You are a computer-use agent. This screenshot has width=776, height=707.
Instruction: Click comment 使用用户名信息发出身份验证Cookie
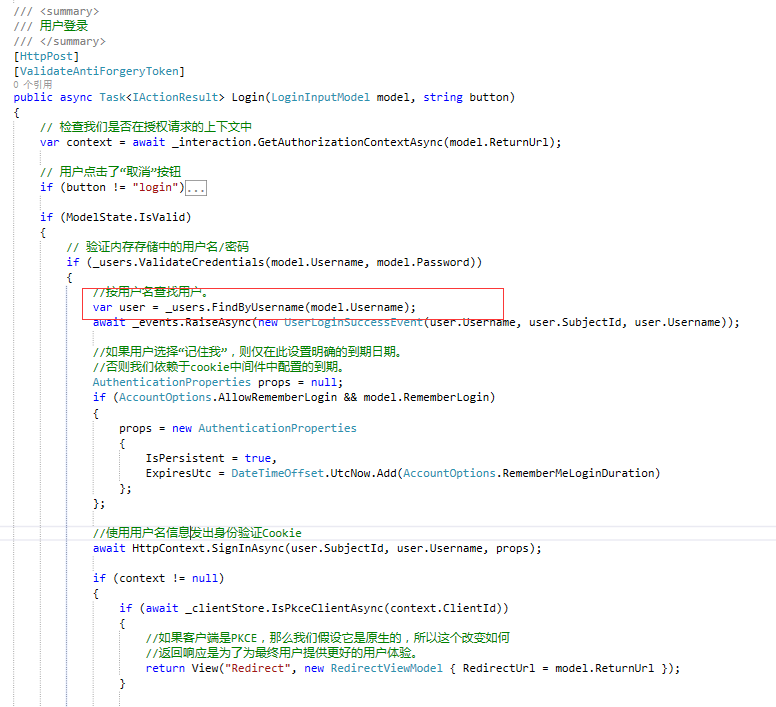(x=203, y=533)
